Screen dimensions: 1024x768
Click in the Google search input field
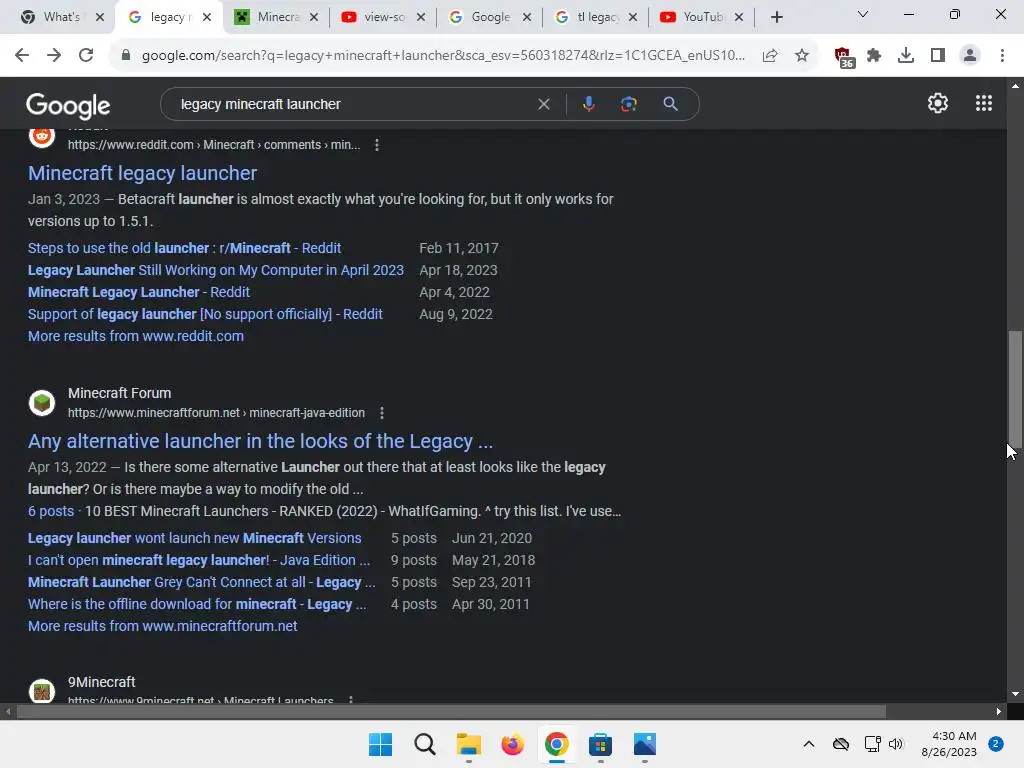coord(353,104)
